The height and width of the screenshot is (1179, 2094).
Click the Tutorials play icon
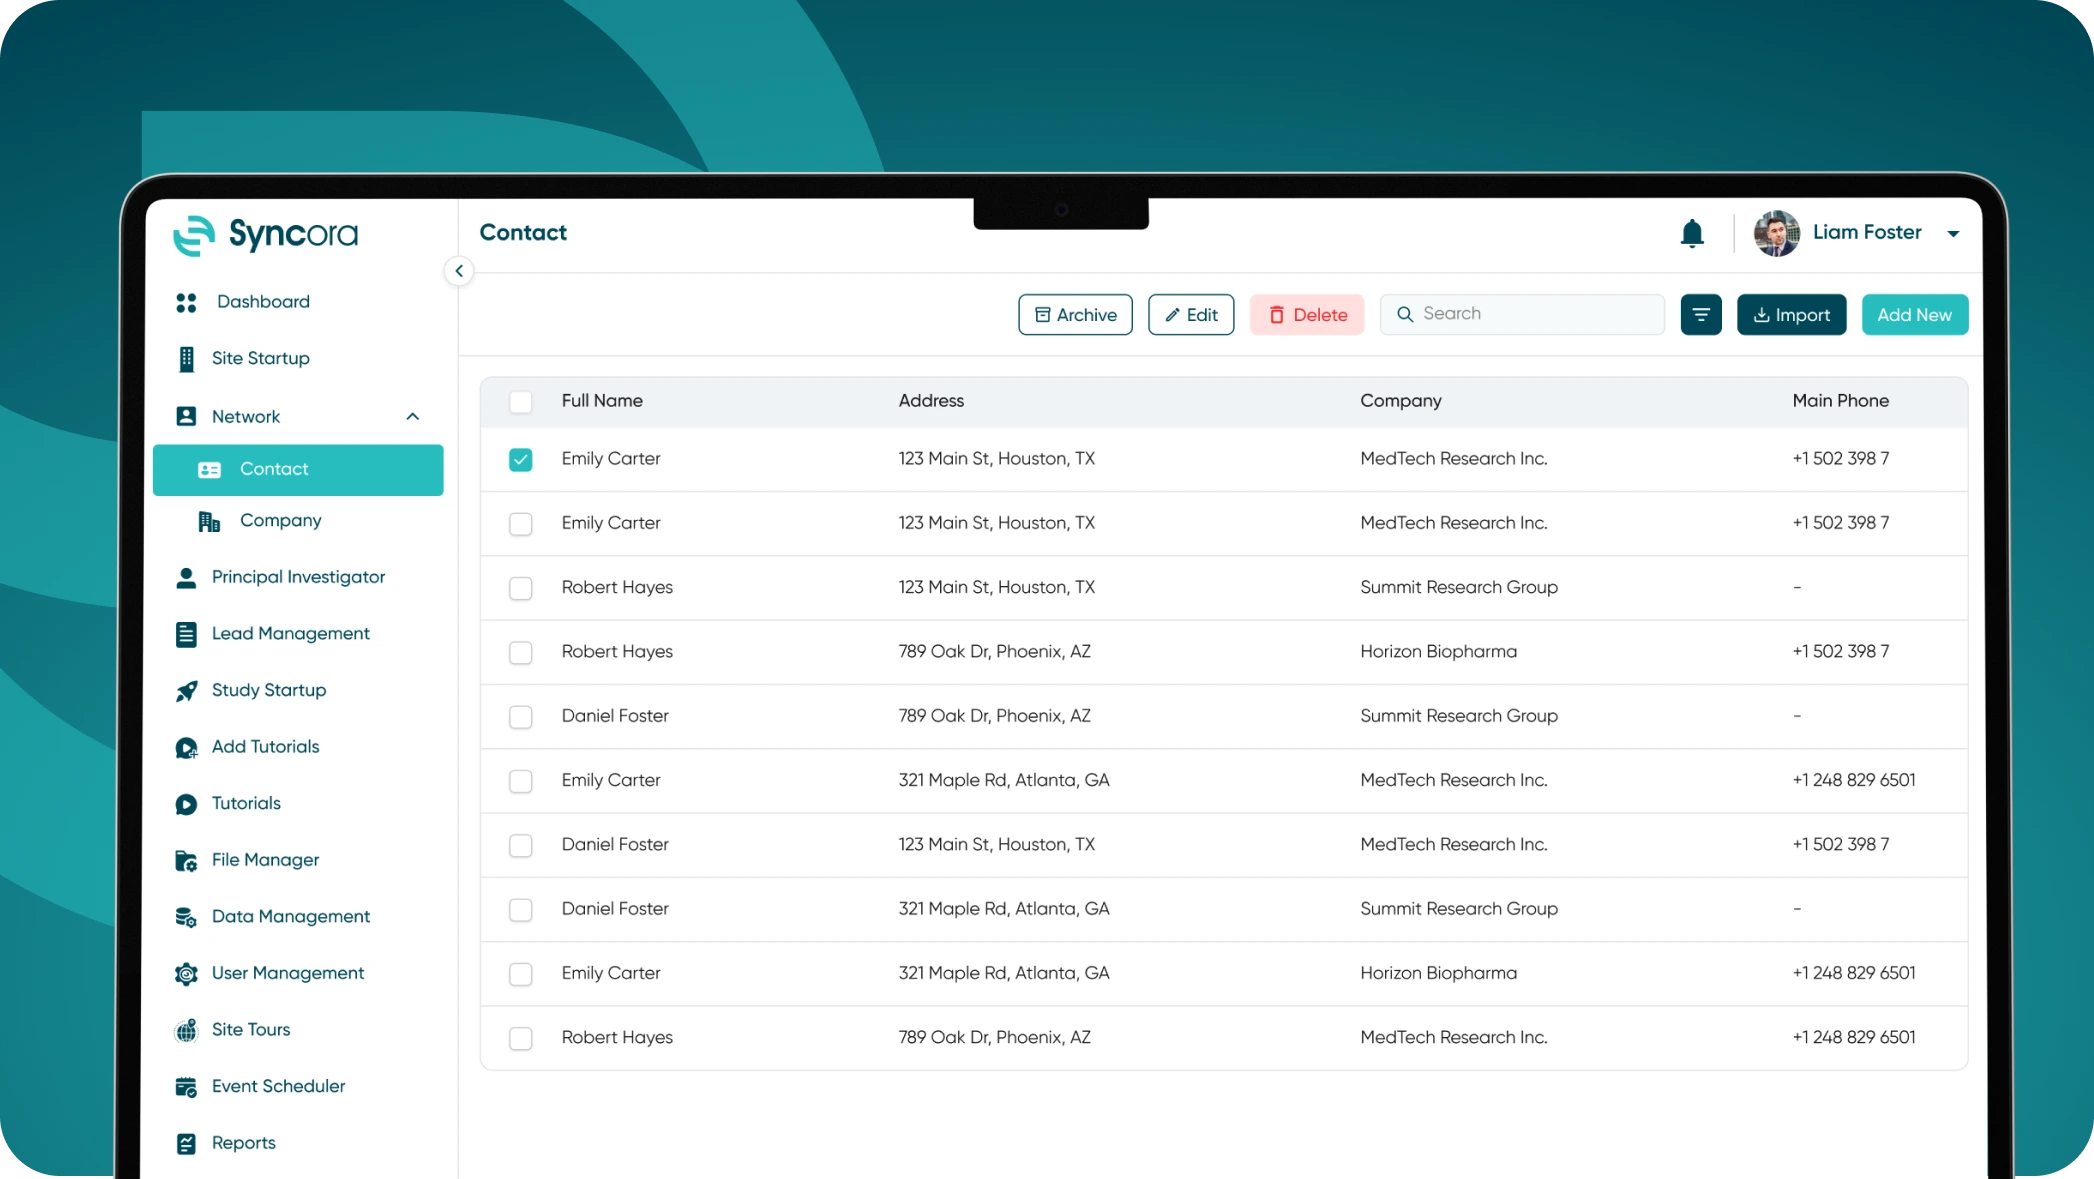pos(186,804)
